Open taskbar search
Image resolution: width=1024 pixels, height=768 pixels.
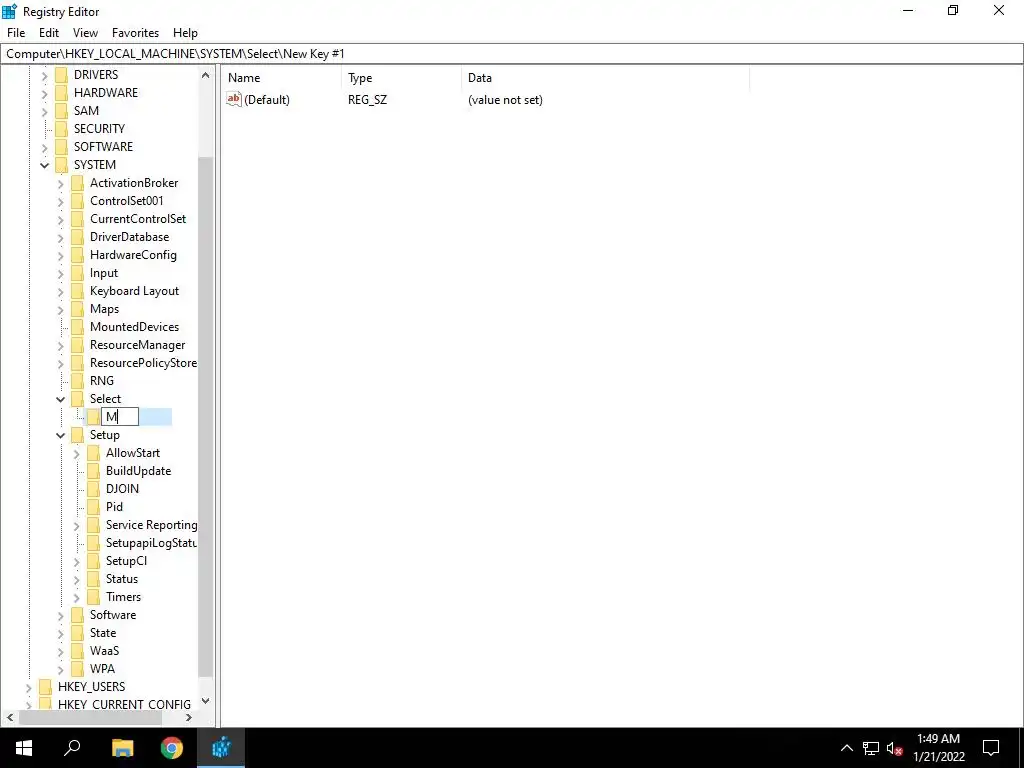click(72, 748)
